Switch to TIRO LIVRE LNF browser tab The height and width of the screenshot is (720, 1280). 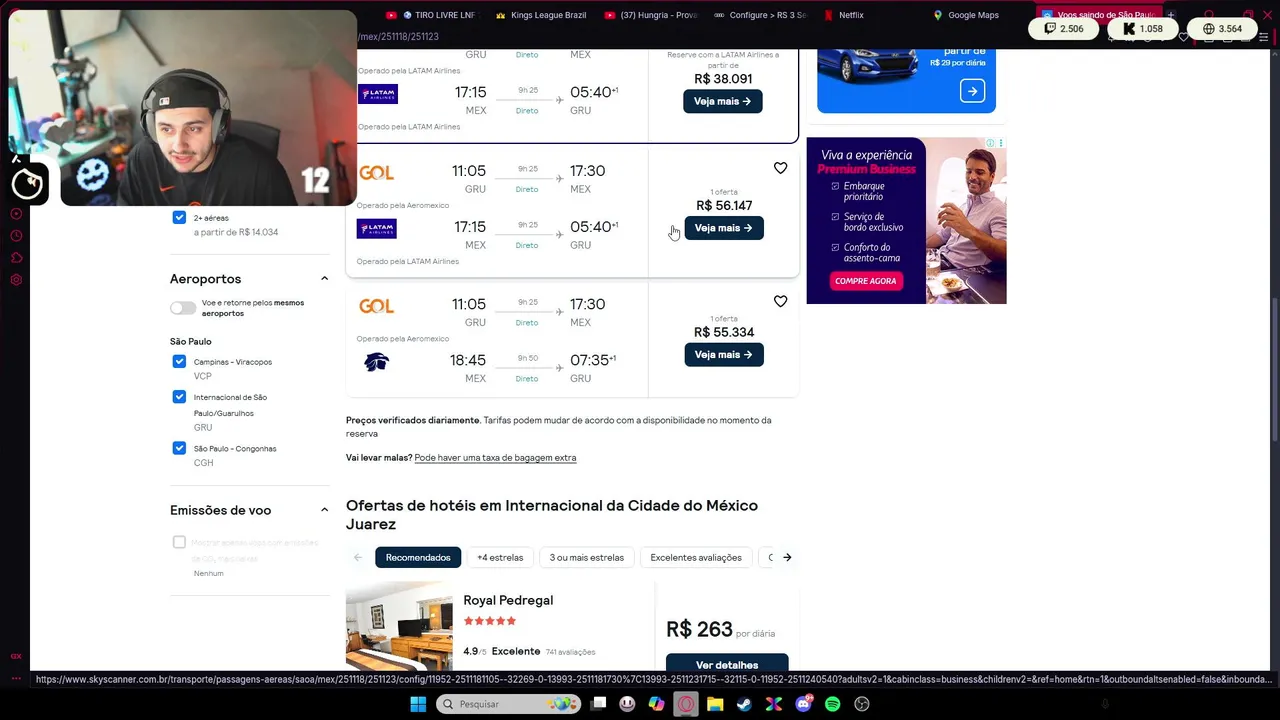[433, 15]
